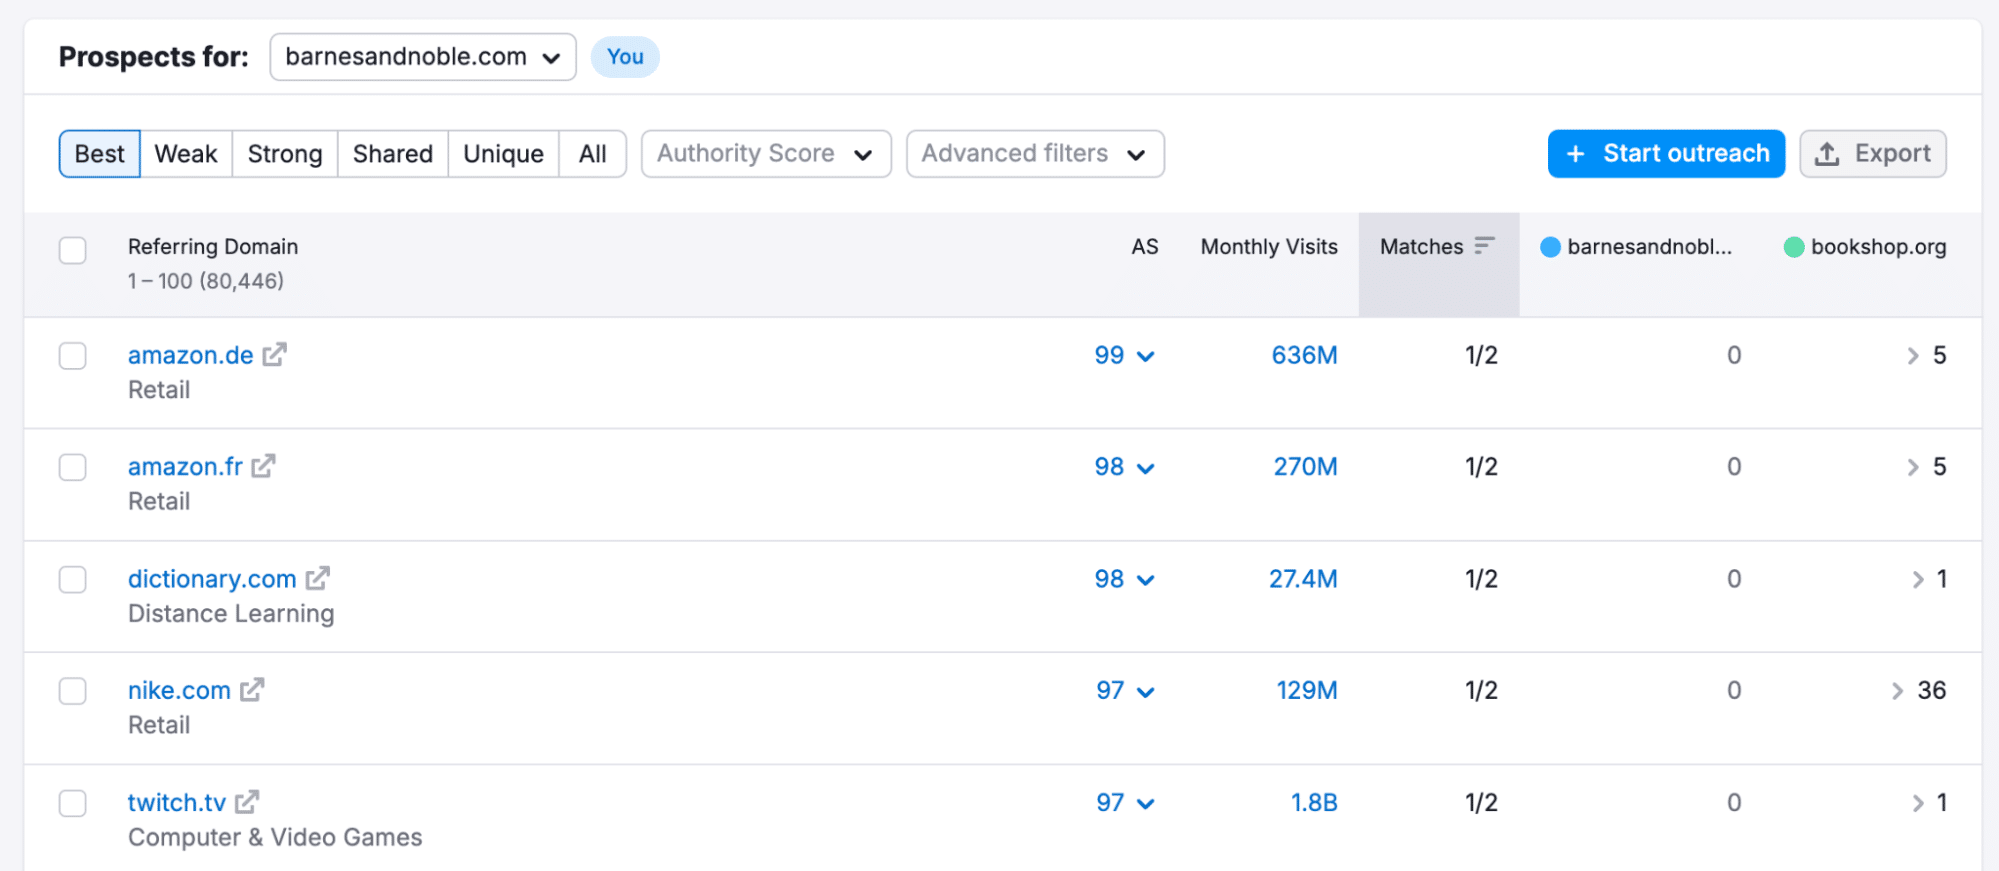Open the Advanced filters dropdown
Viewport: 1999px width, 871px height.
click(1035, 154)
